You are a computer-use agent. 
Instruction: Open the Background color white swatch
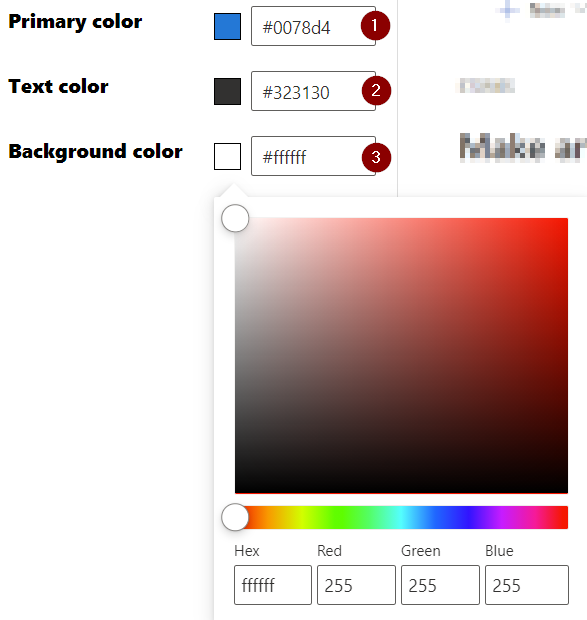tap(227, 157)
